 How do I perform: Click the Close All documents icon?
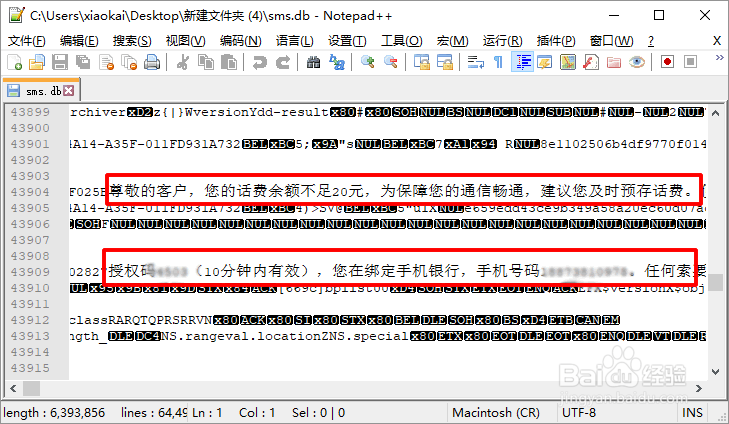[129, 62]
